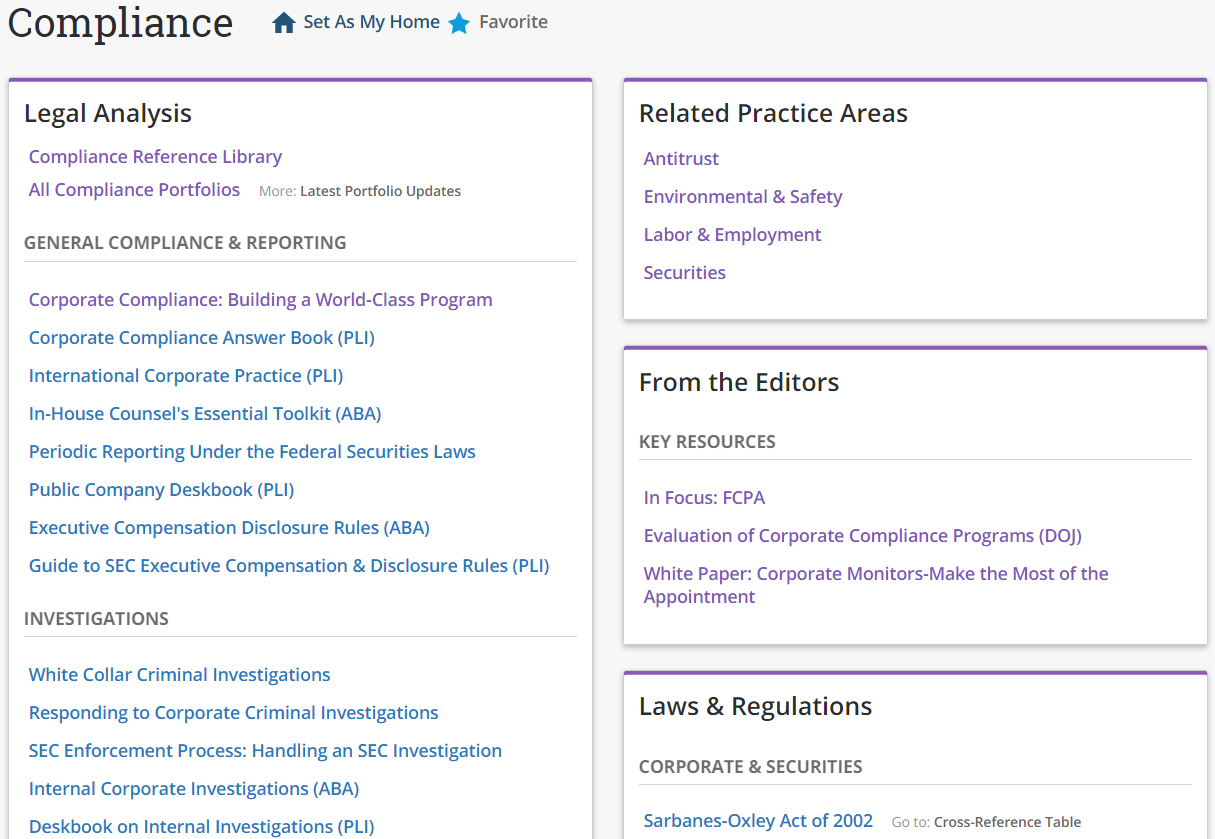
Task: Open Securities practice area
Action: [685, 273]
